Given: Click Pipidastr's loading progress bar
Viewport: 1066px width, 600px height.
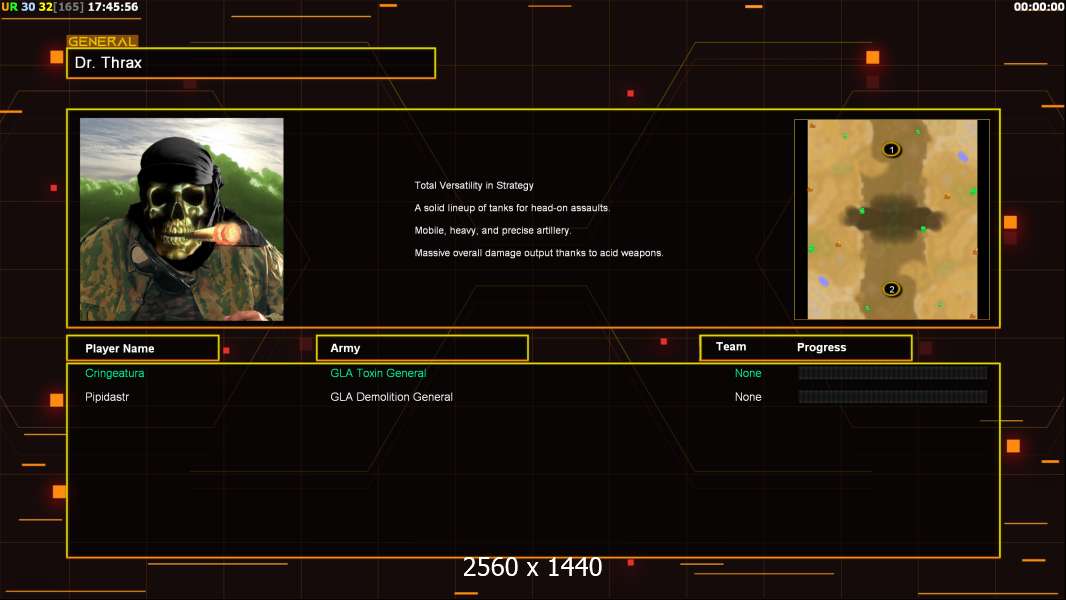Looking at the screenshot, I should (893, 397).
